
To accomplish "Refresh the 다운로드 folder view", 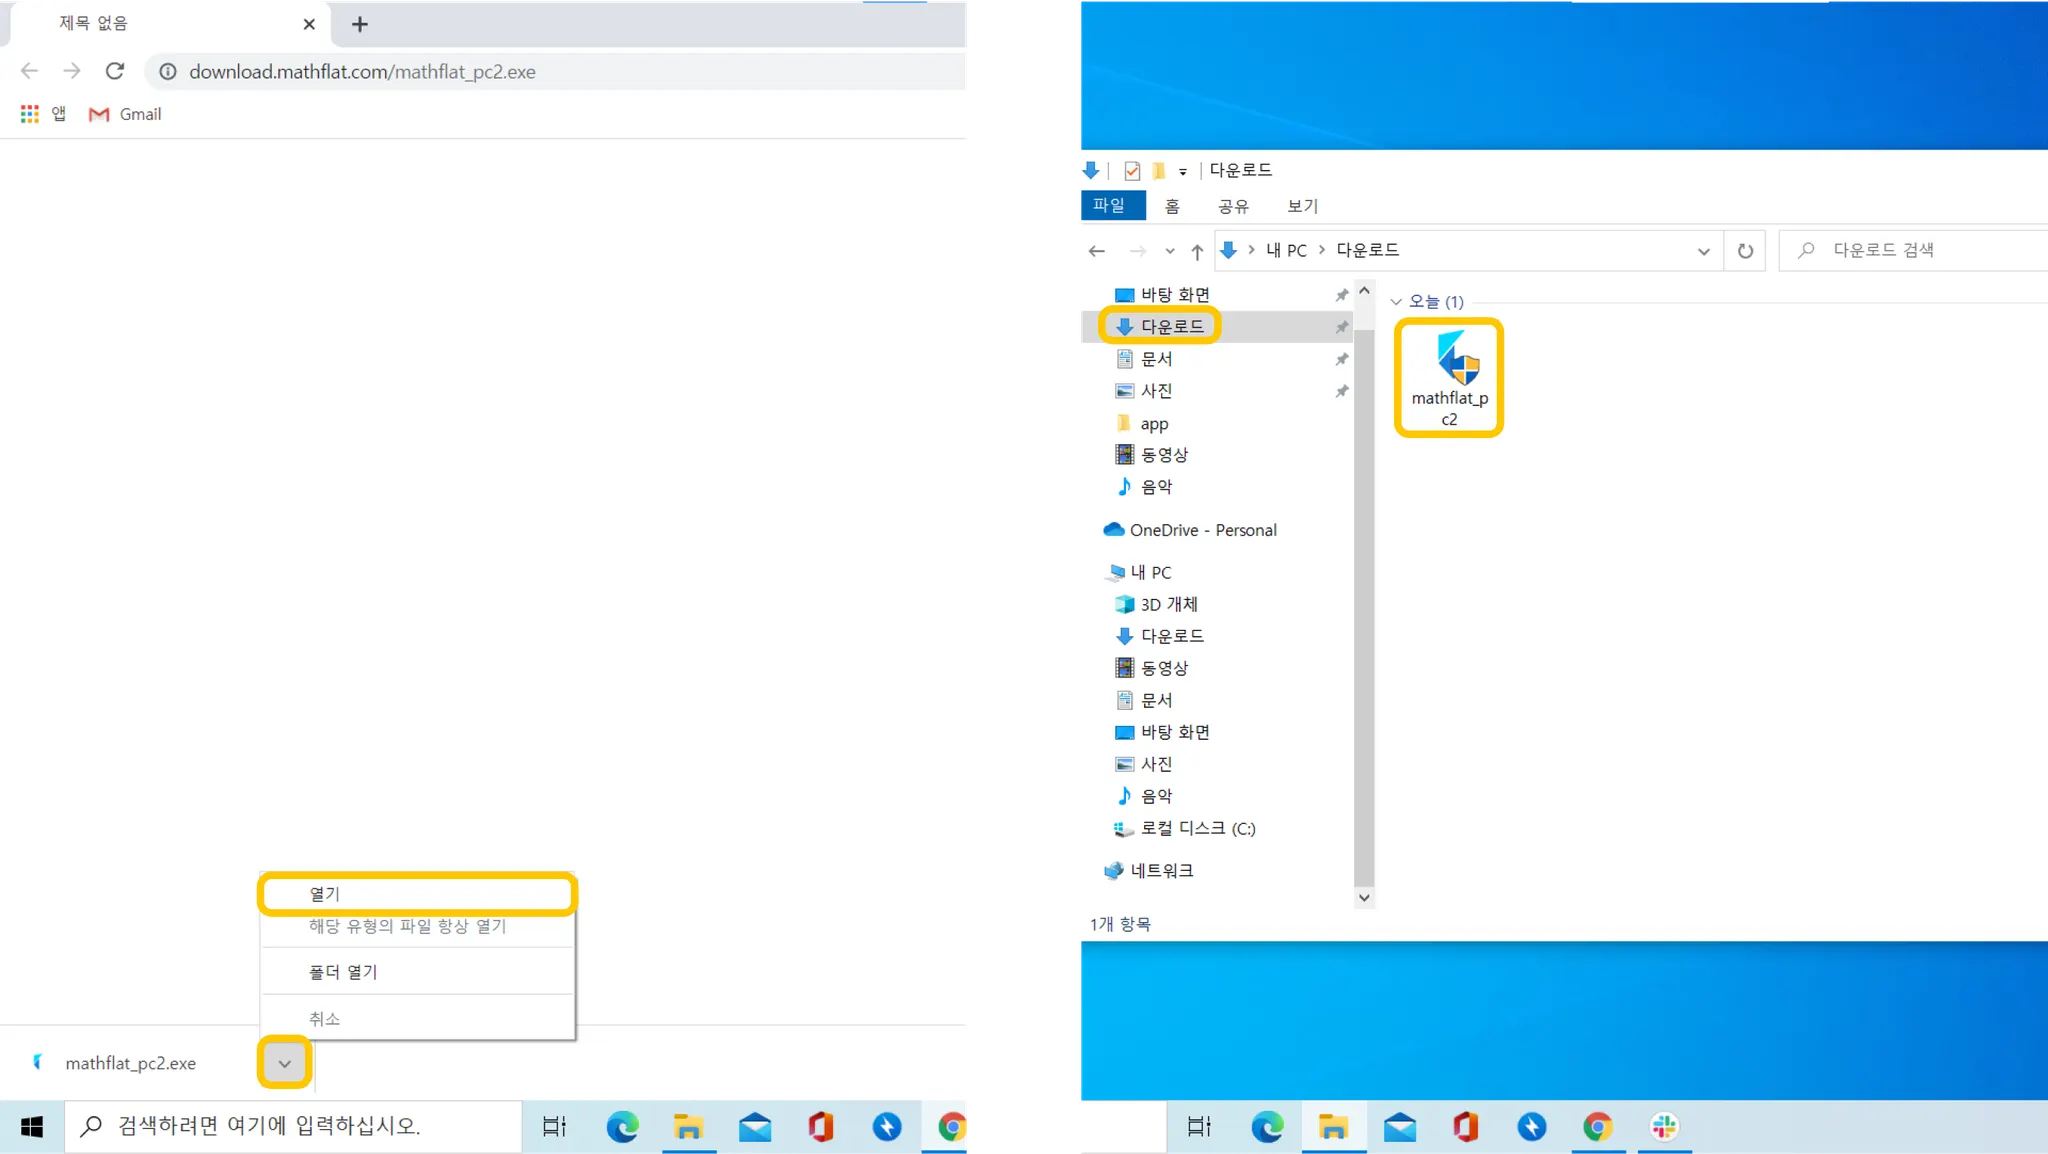I will click(x=1745, y=251).
